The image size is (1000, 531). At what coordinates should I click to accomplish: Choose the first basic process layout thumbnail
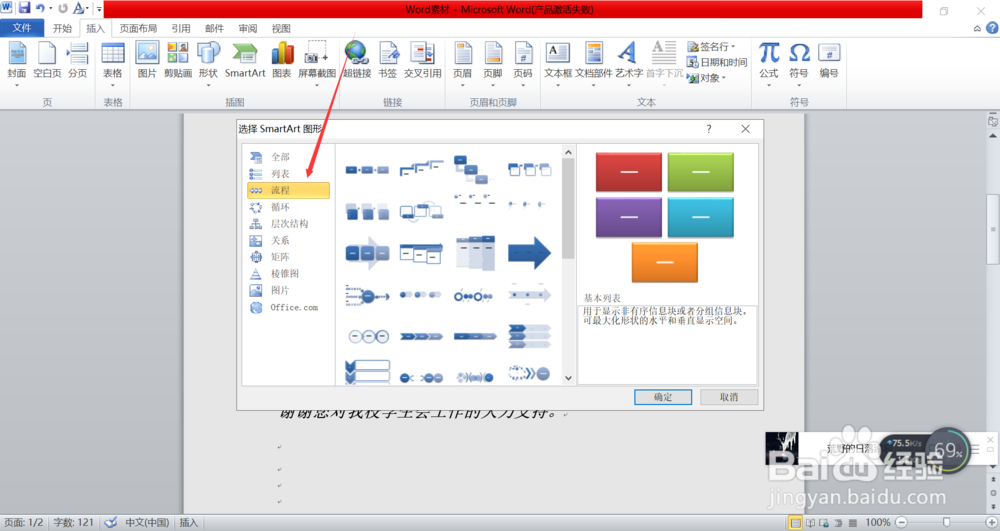367,170
